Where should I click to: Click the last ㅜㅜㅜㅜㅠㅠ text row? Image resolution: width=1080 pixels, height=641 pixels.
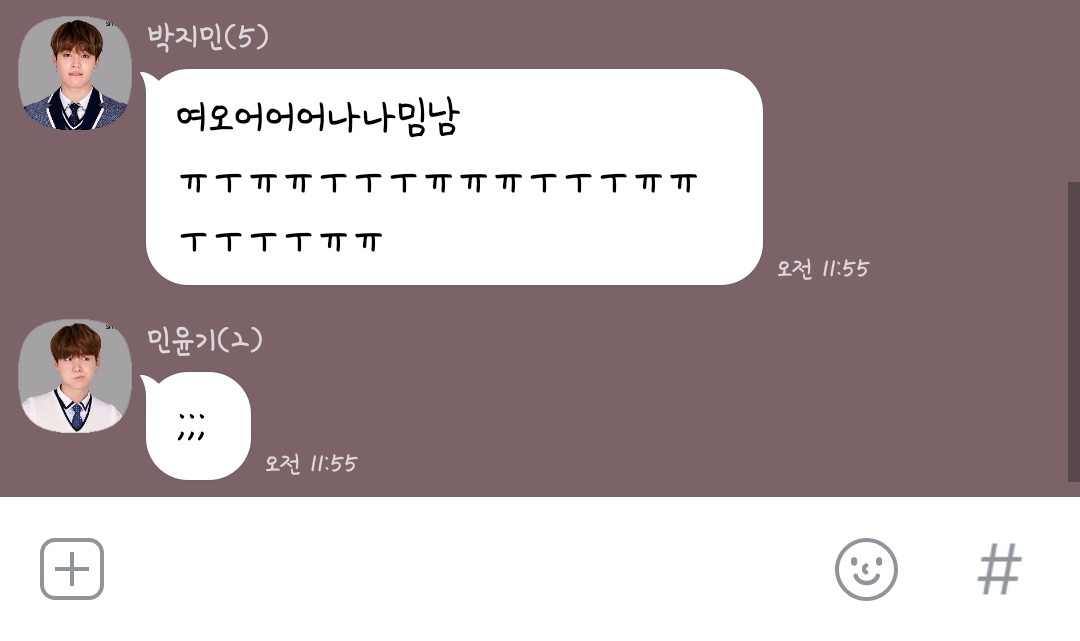coord(281,242)
